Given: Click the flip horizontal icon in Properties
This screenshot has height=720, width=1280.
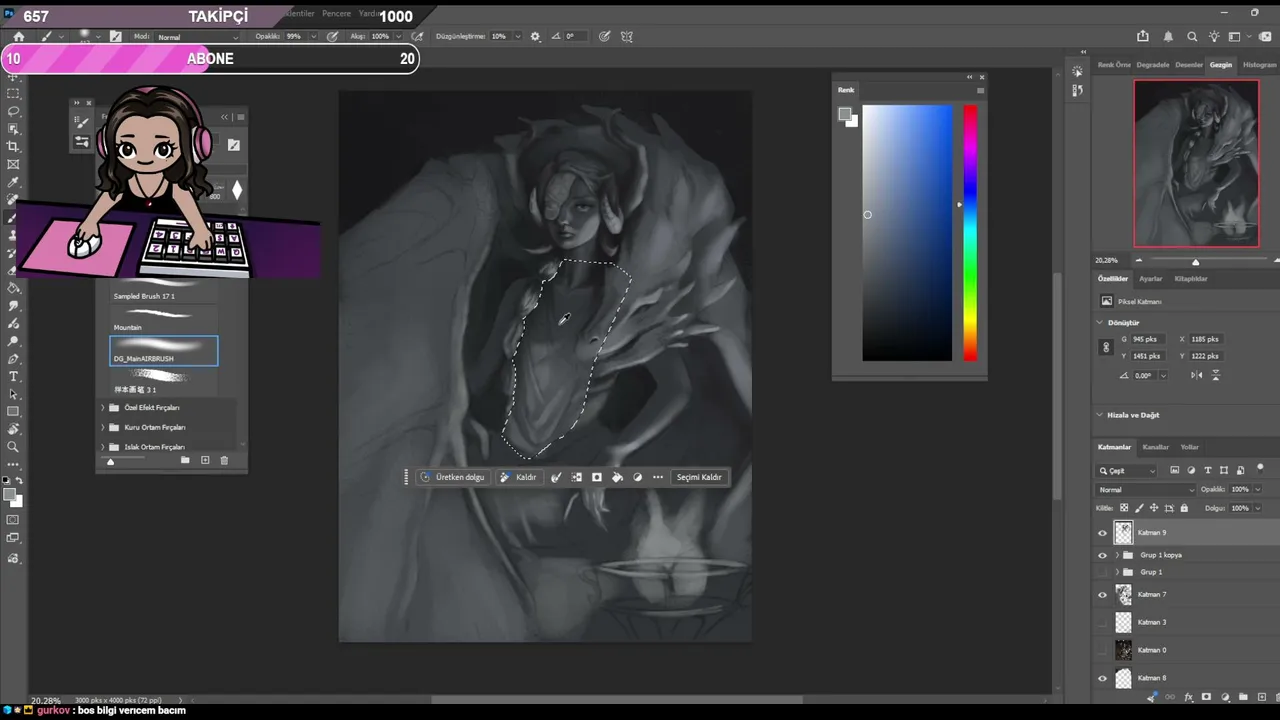Looking at the screenshot, I should point(1197,375).
